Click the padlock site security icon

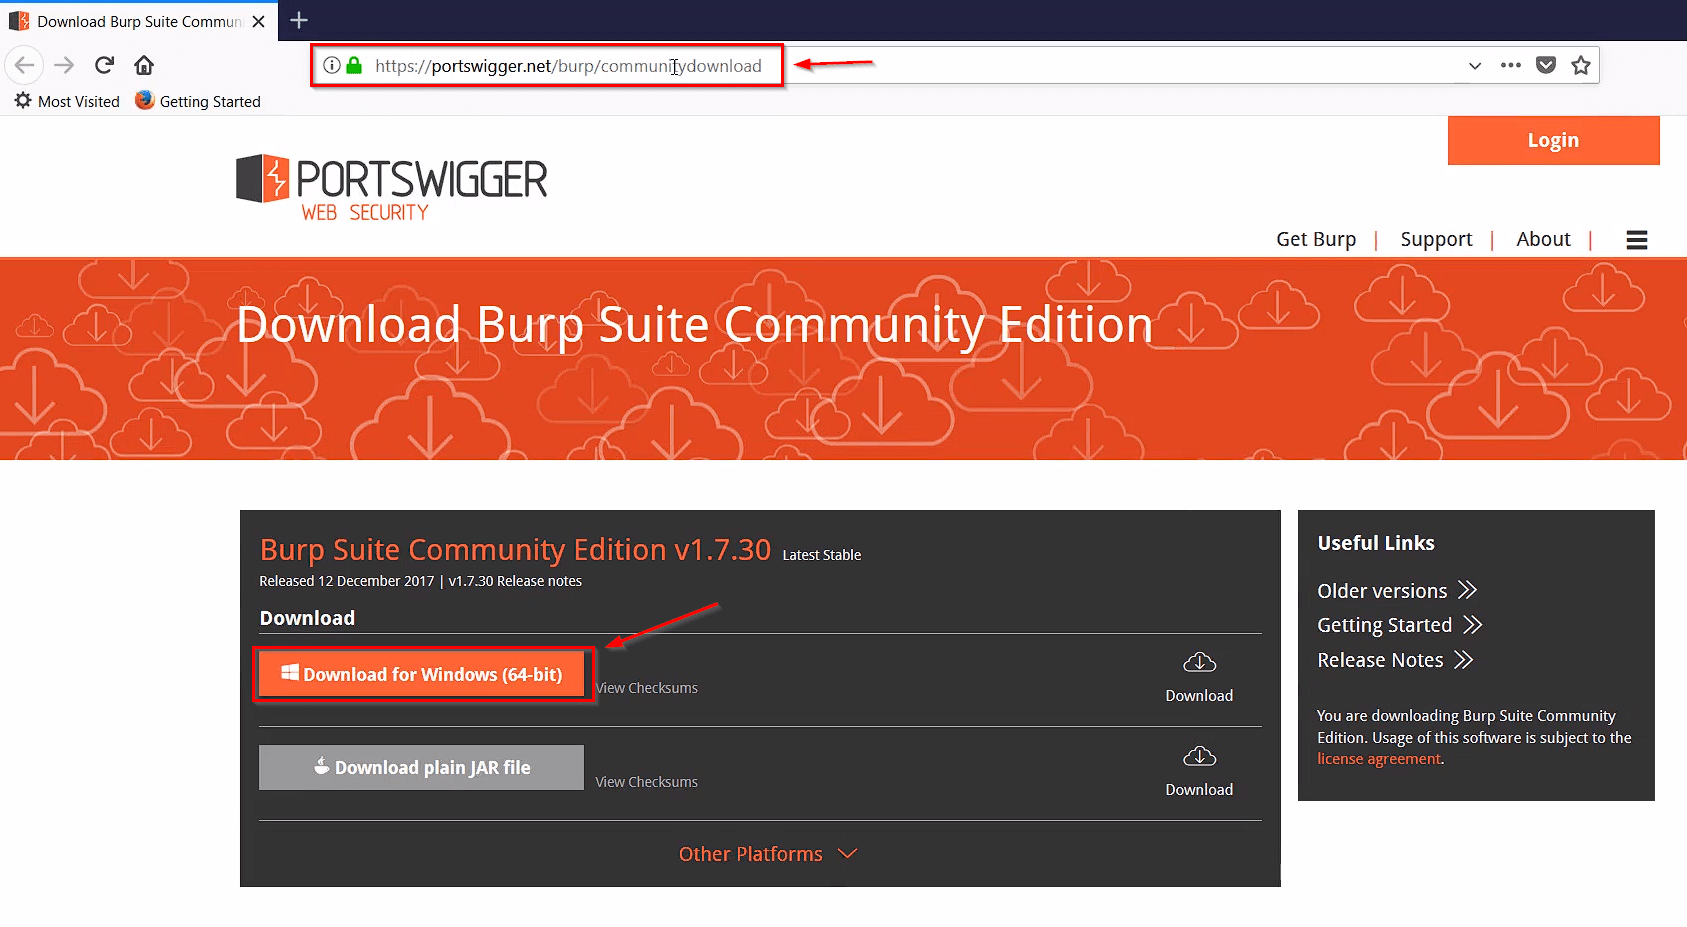(x=354, y=66)
